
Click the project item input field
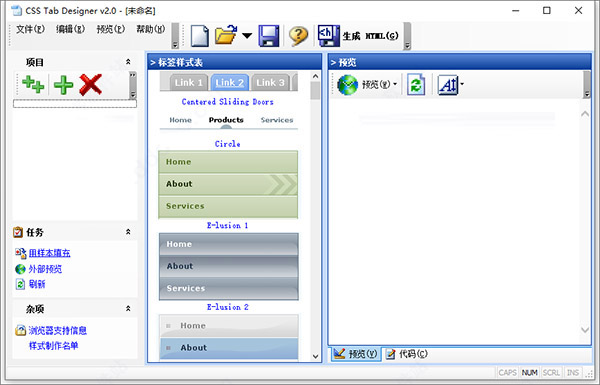coord(75,104)
